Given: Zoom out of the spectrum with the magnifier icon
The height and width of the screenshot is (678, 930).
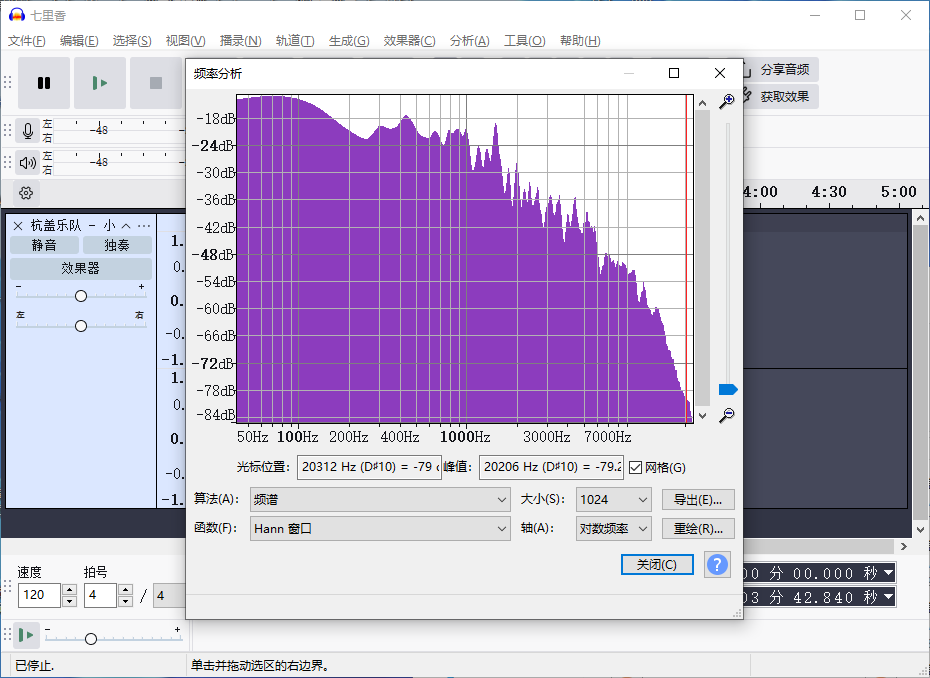Looking at the screenshot, I should (727, 415).
